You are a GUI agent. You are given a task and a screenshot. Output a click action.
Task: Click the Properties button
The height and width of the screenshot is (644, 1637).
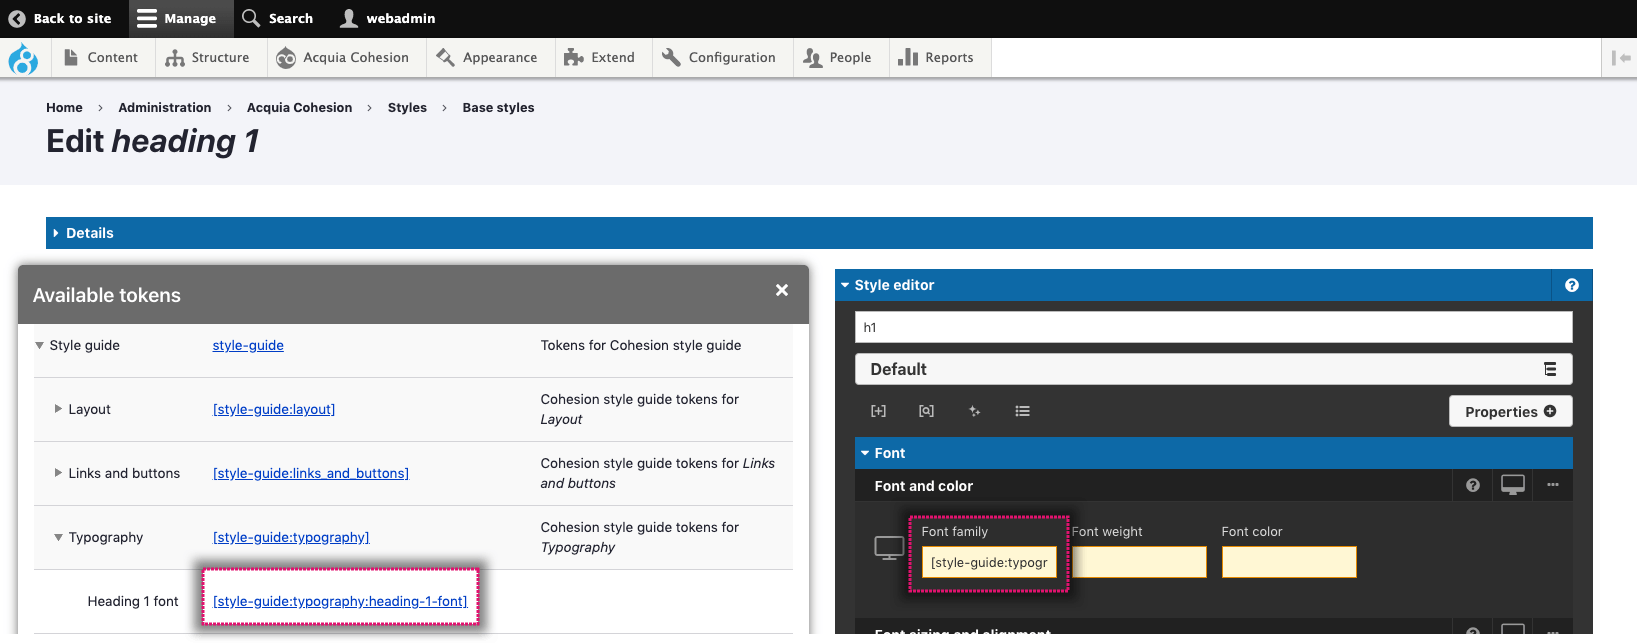(x=1511, y=411)
